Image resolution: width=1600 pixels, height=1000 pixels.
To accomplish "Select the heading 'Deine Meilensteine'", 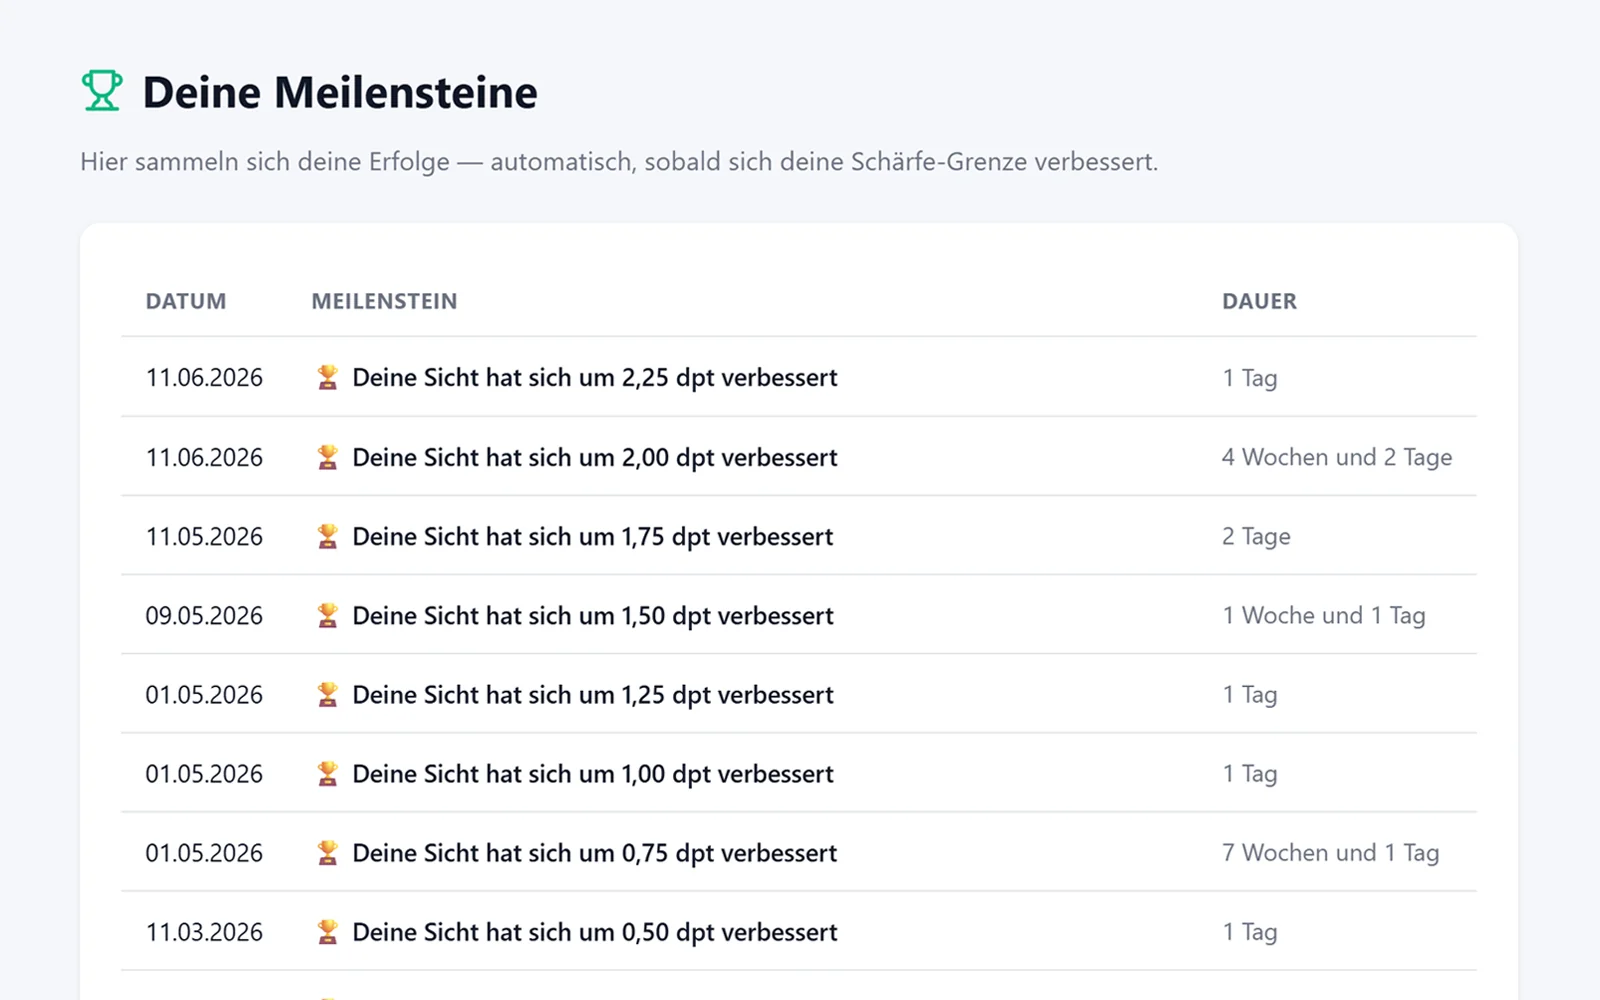I will pyautogui.click(x=340, y=92).
